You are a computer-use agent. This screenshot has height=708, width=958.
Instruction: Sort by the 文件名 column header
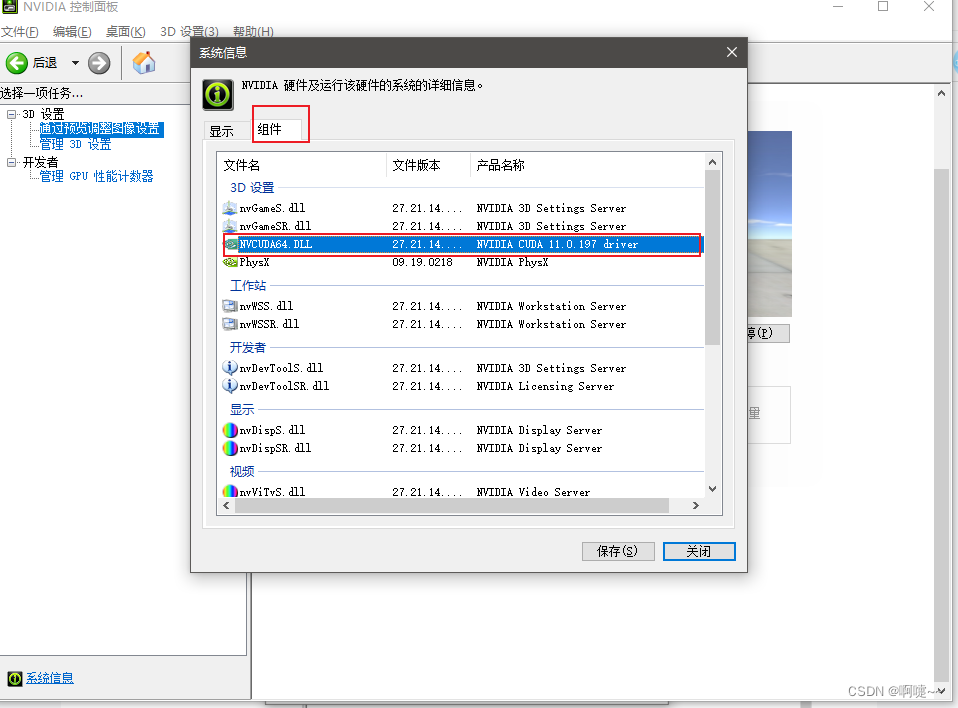[x=302, y=166]
